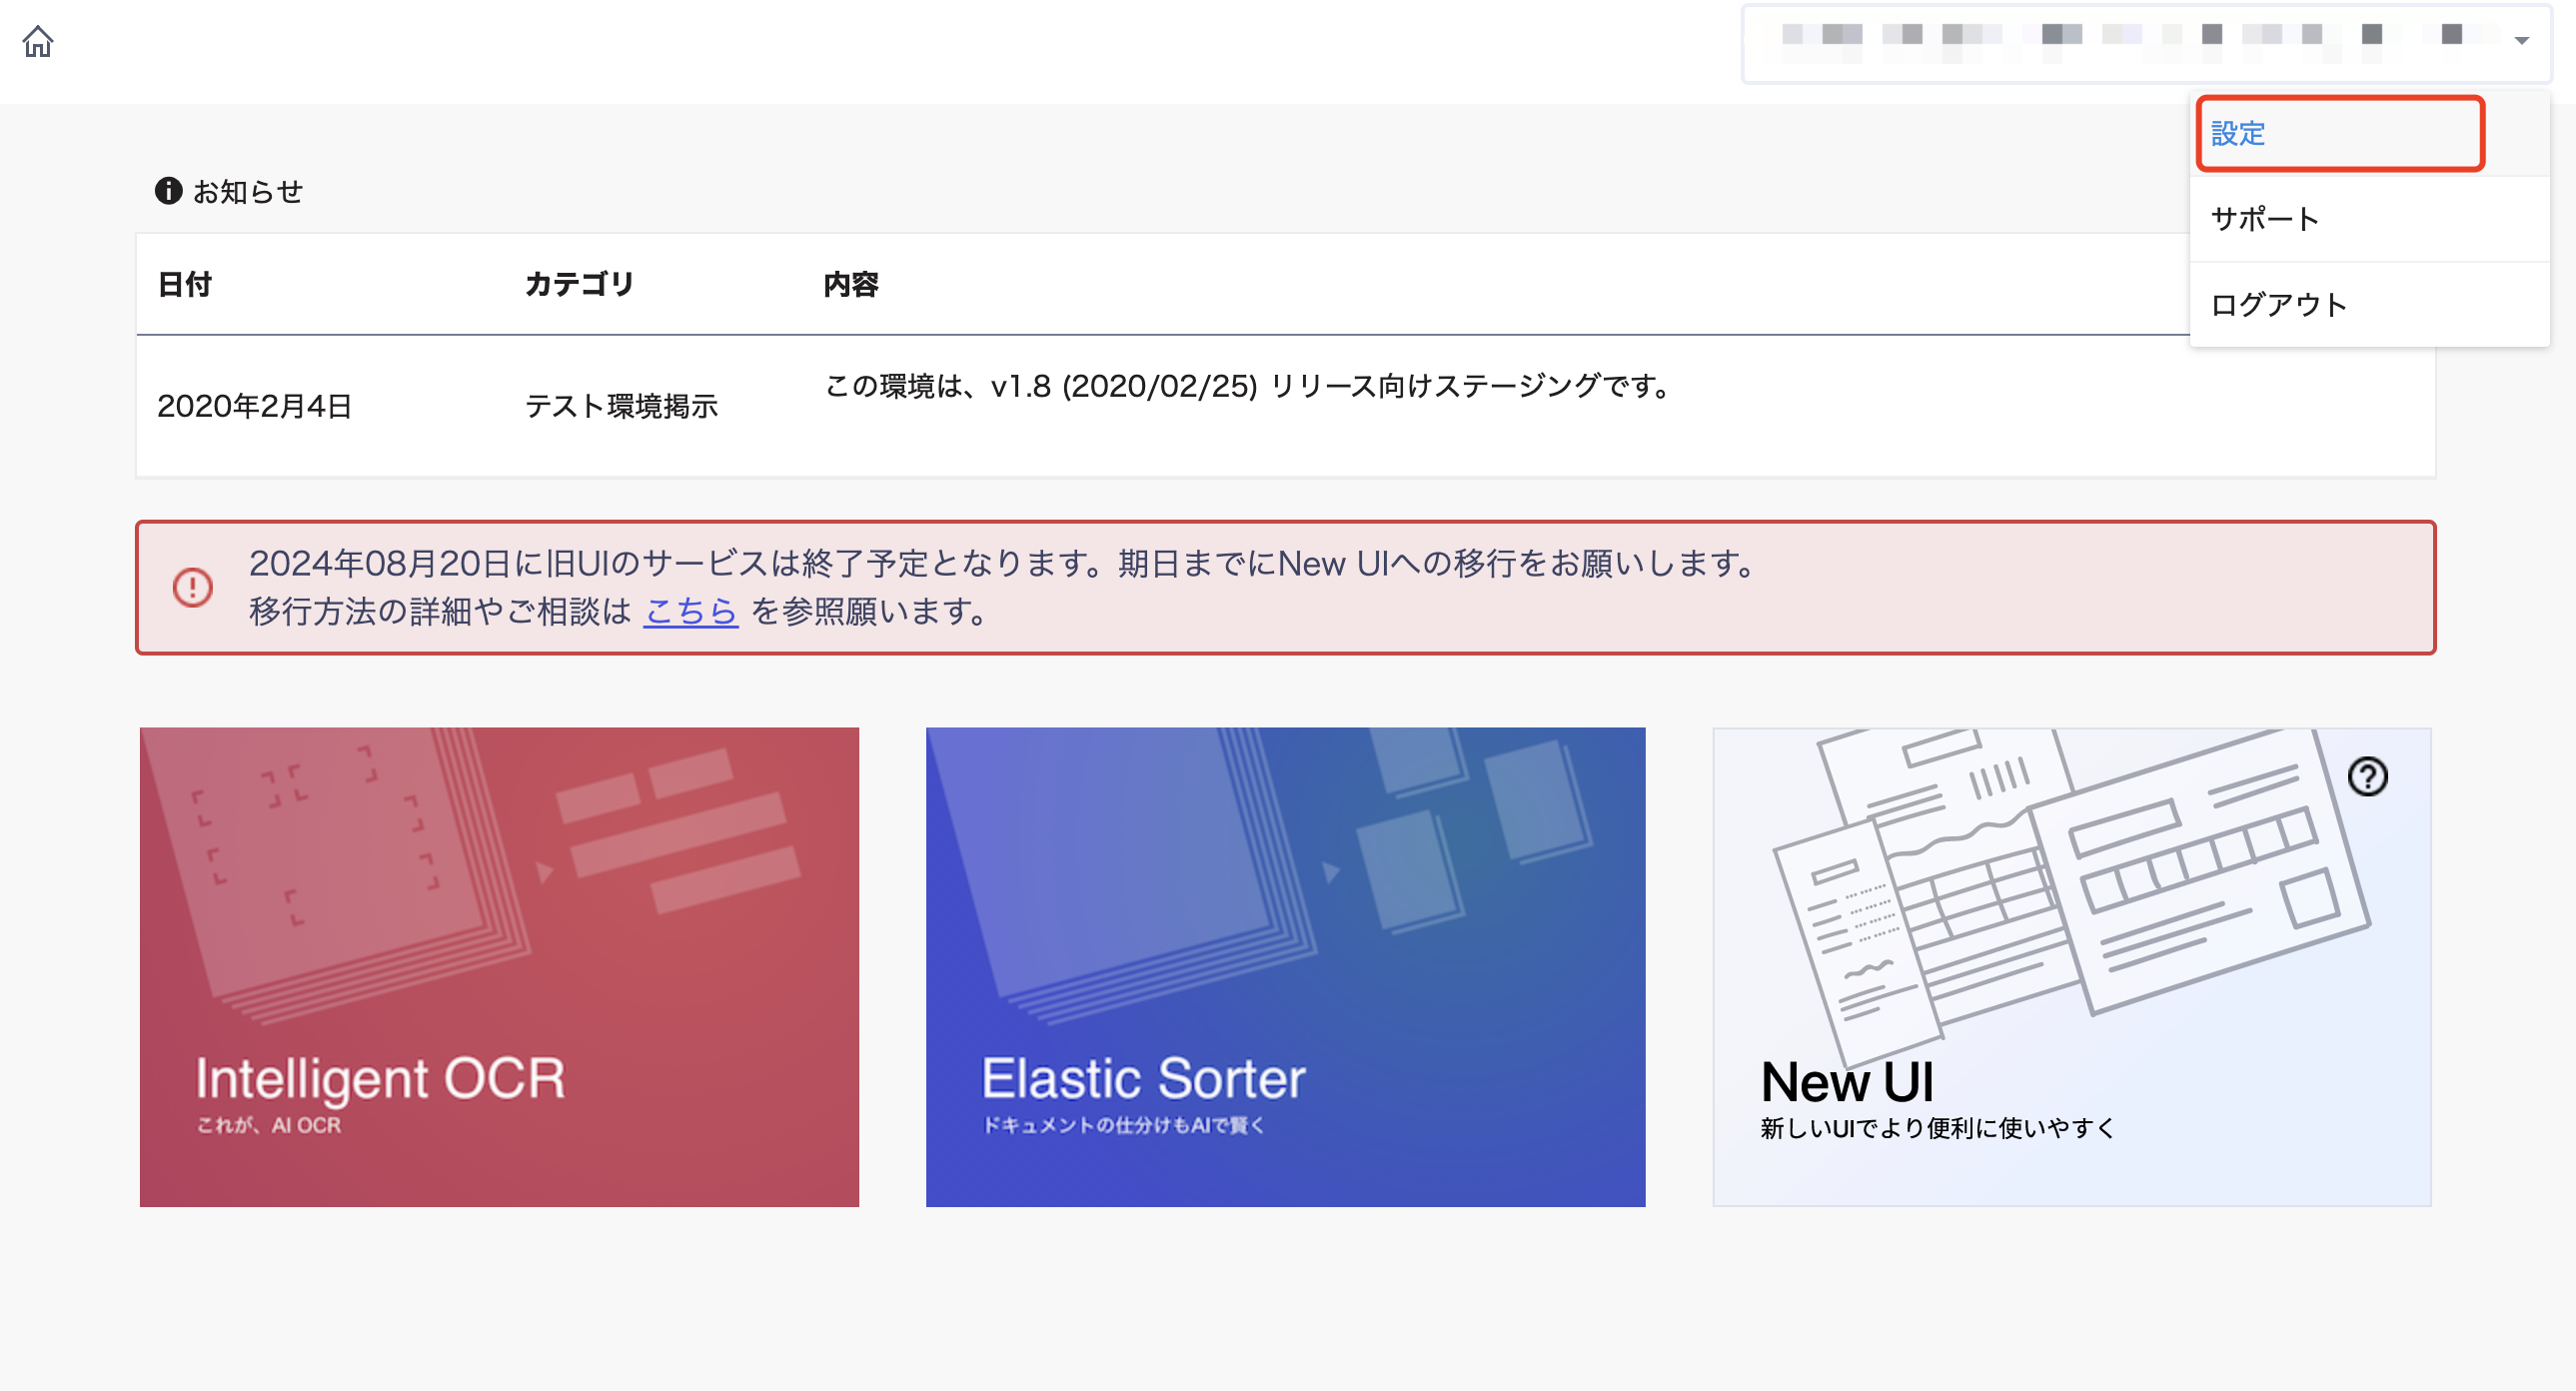The width and height of the screenshot is (2576, 1391).
Task: Click the warning icon in the red notice banner
Action: [193, 586]
